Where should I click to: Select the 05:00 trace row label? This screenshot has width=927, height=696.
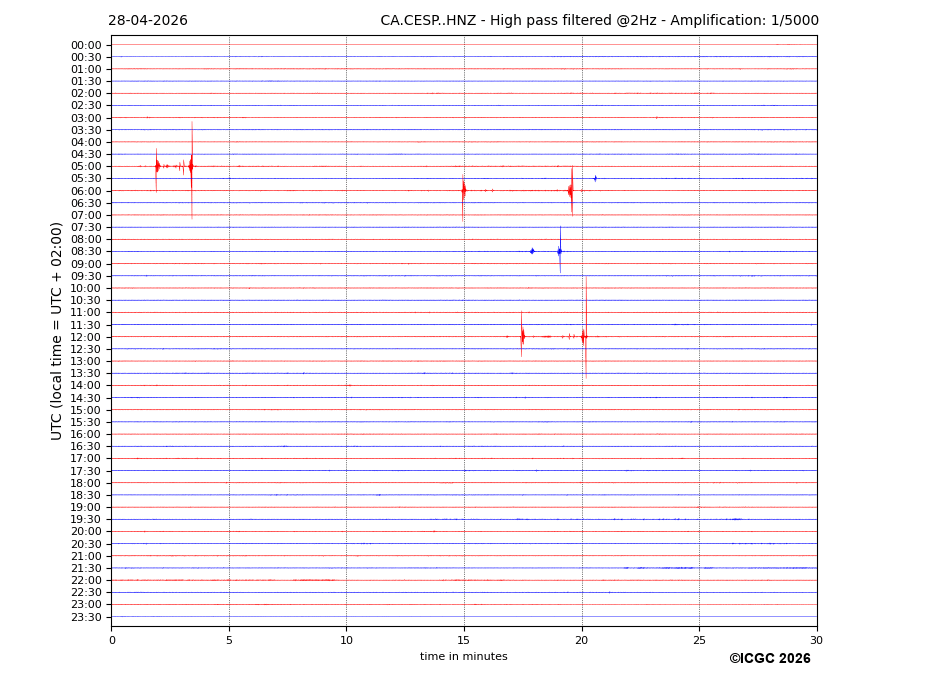(x=86, y=167)
